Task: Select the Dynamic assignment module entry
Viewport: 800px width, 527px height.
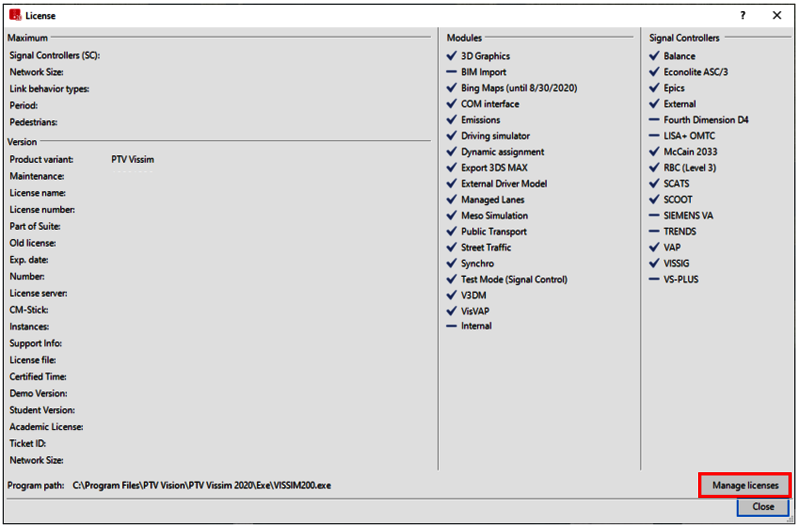Action: (502, 152)
